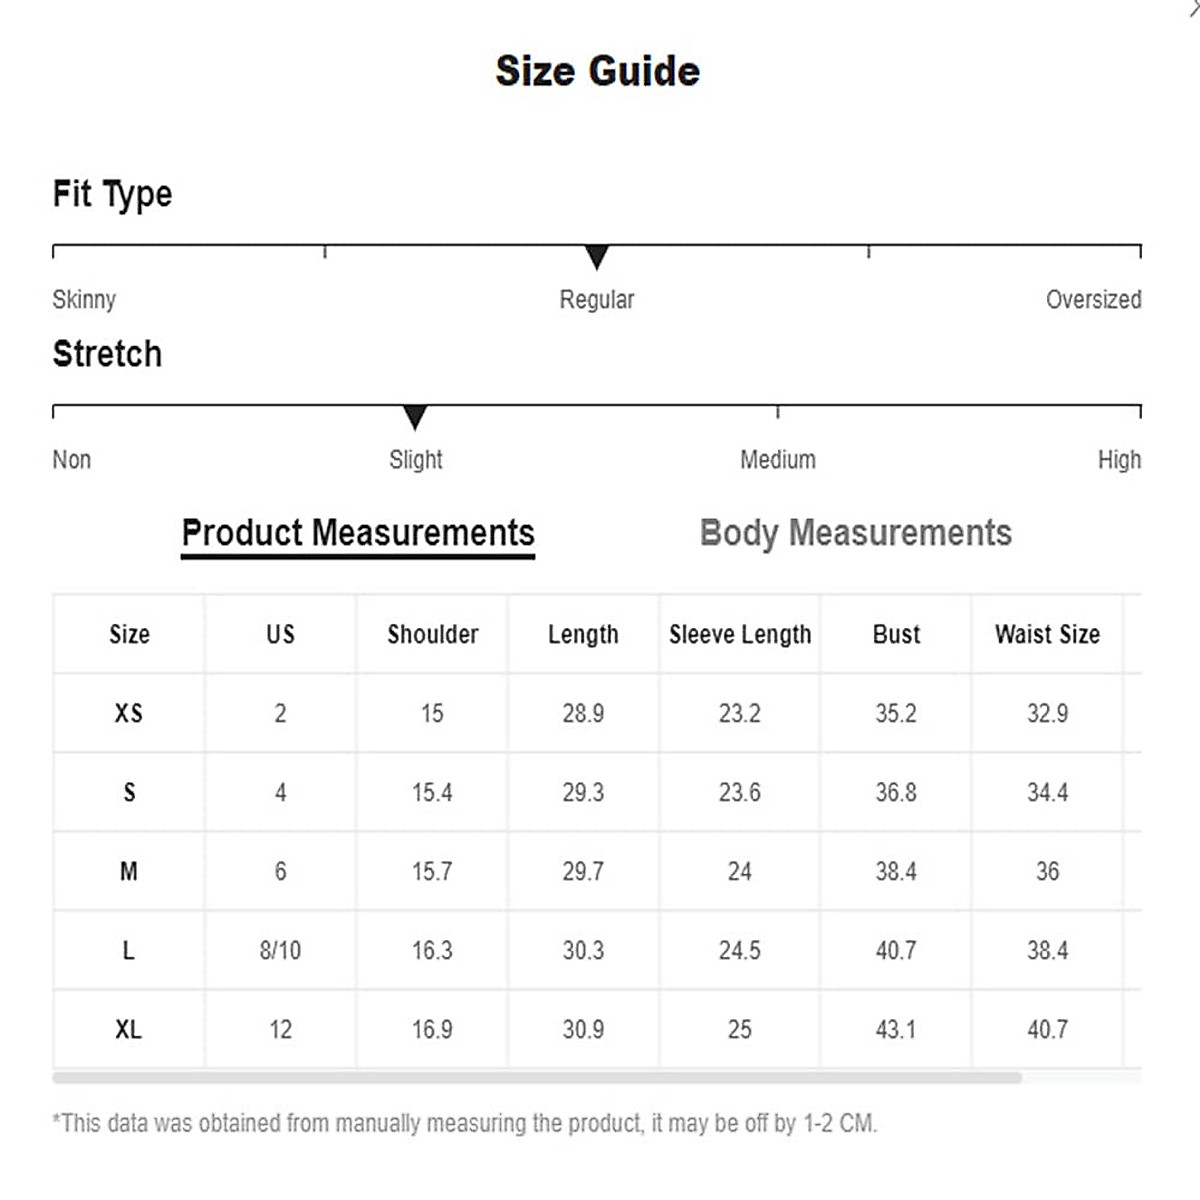Click the Skinny fit label
1200x1200 pixels.
pos(84,299)
